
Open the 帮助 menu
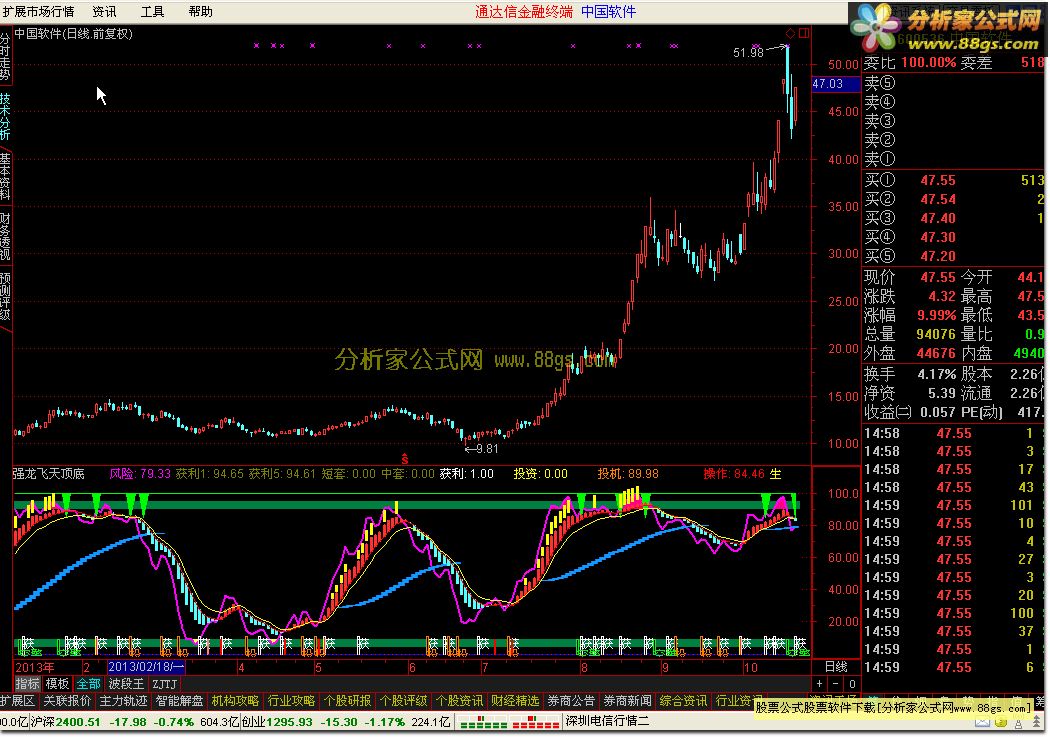[x=201, y=11]
